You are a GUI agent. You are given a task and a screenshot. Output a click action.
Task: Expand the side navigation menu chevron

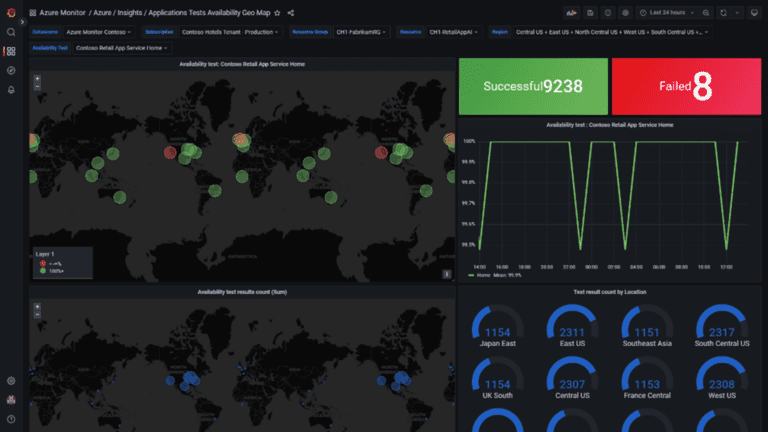click(x=22, y=22)
